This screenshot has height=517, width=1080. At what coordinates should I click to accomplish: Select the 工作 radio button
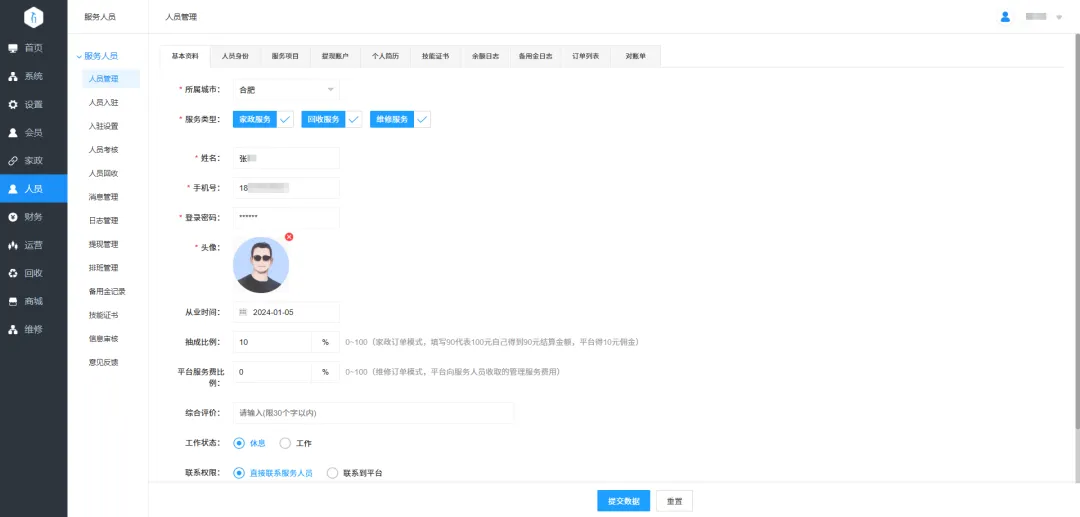click(x=285, y=443)
